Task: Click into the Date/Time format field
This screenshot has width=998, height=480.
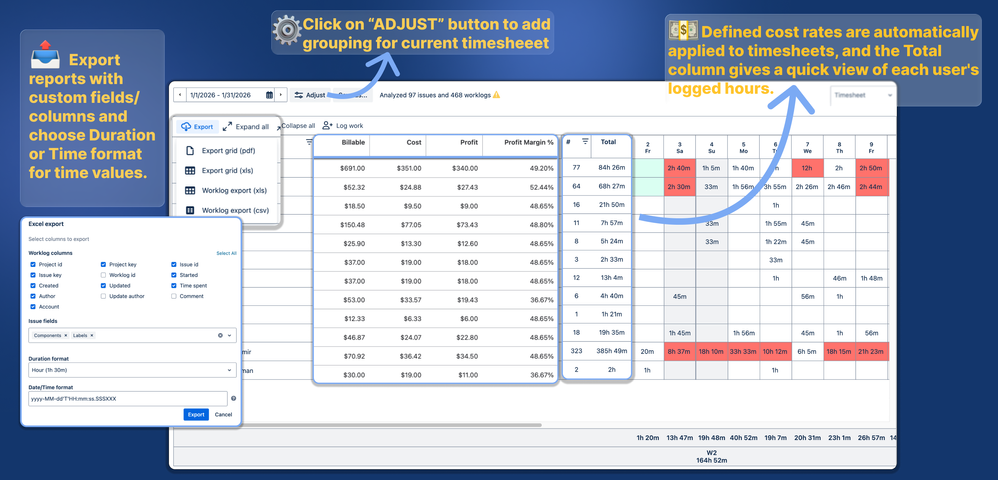Action: (x=128, y=399)
